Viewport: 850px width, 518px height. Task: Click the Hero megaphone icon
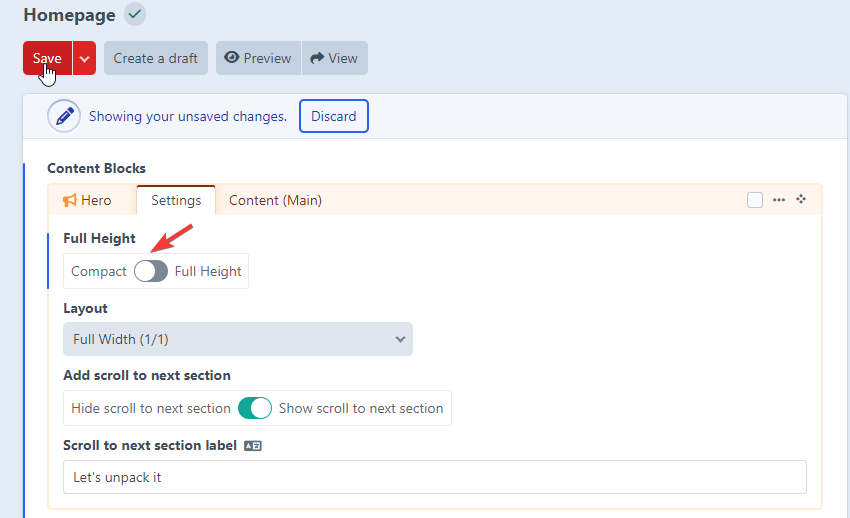70,200
